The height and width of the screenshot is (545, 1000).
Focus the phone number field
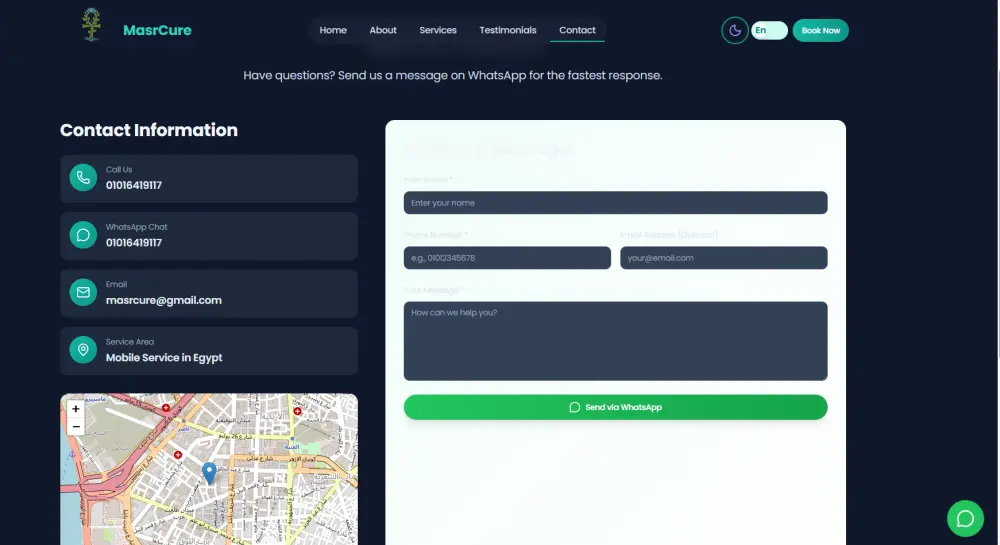point(507,258)
